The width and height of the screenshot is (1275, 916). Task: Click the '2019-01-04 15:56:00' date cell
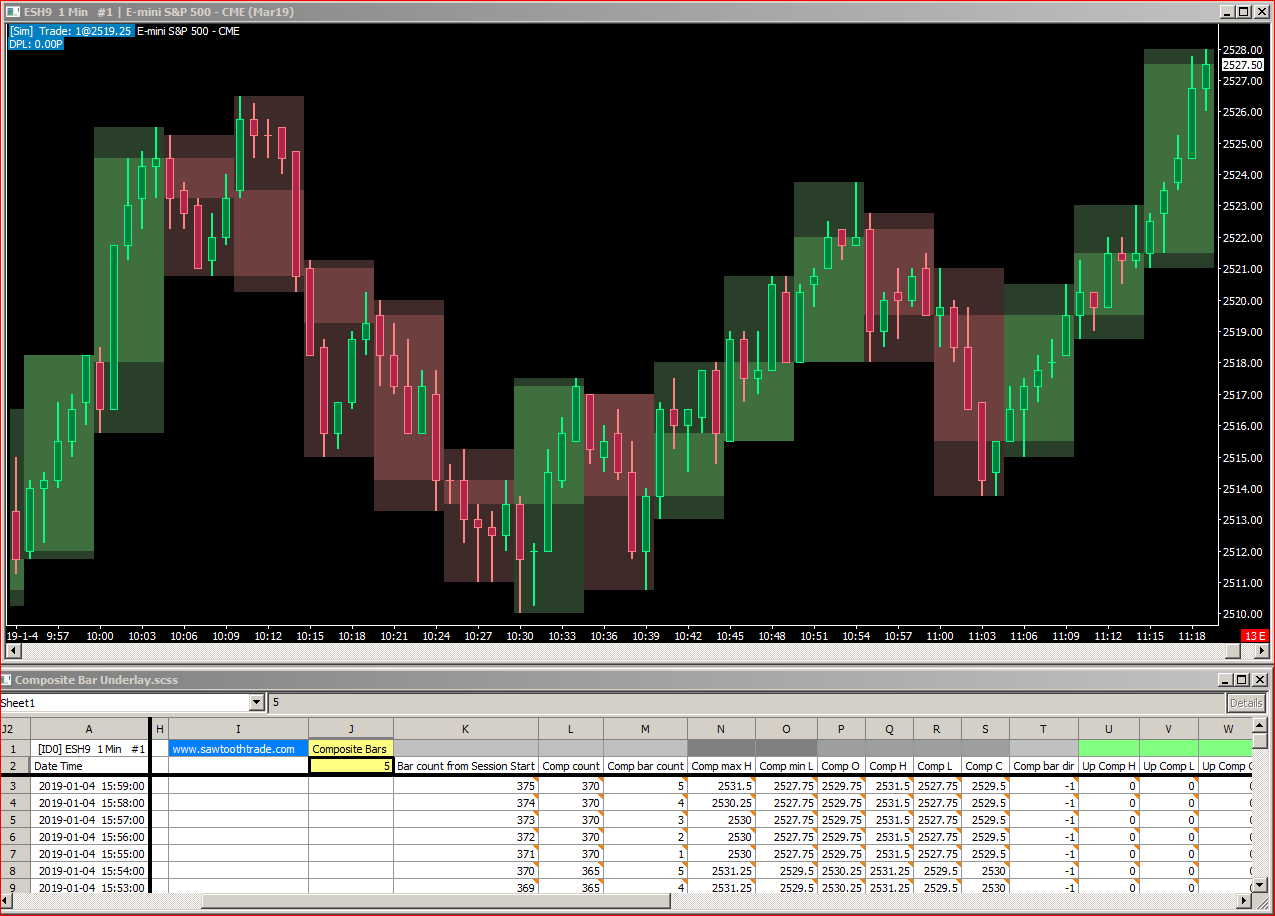89,836
